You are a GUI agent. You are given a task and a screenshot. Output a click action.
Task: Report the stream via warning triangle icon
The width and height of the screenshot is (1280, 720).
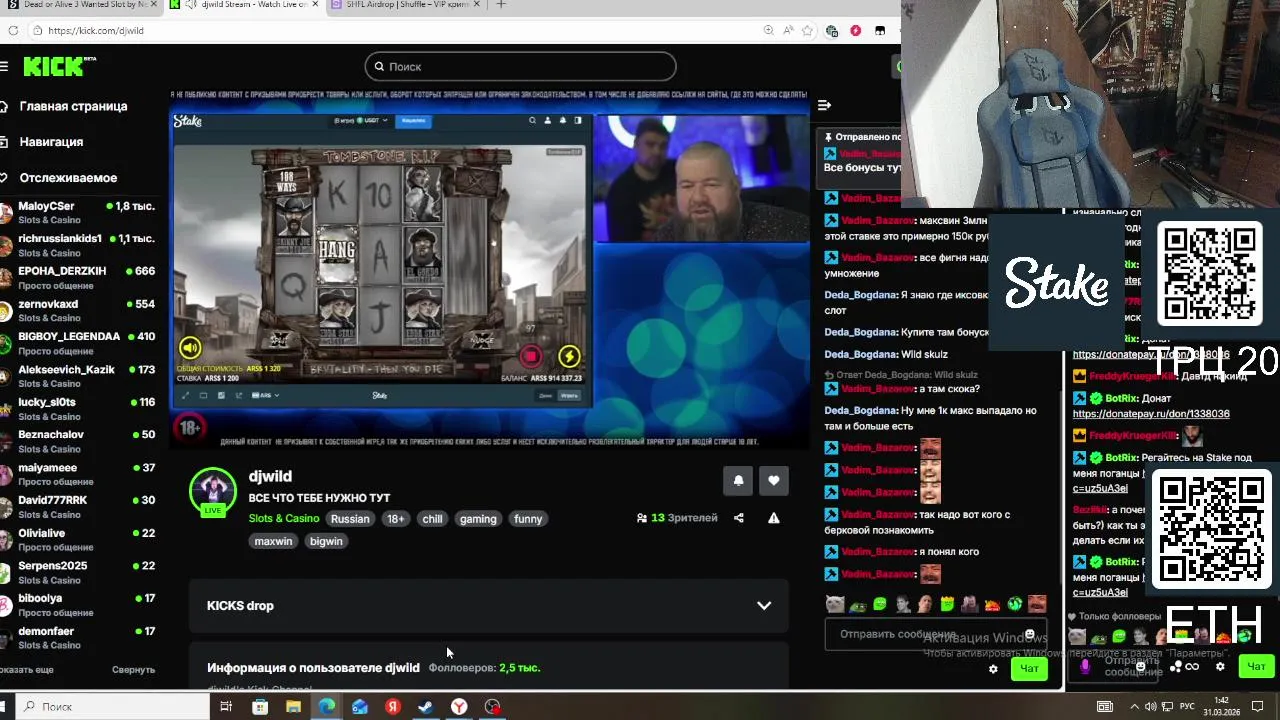773,518
